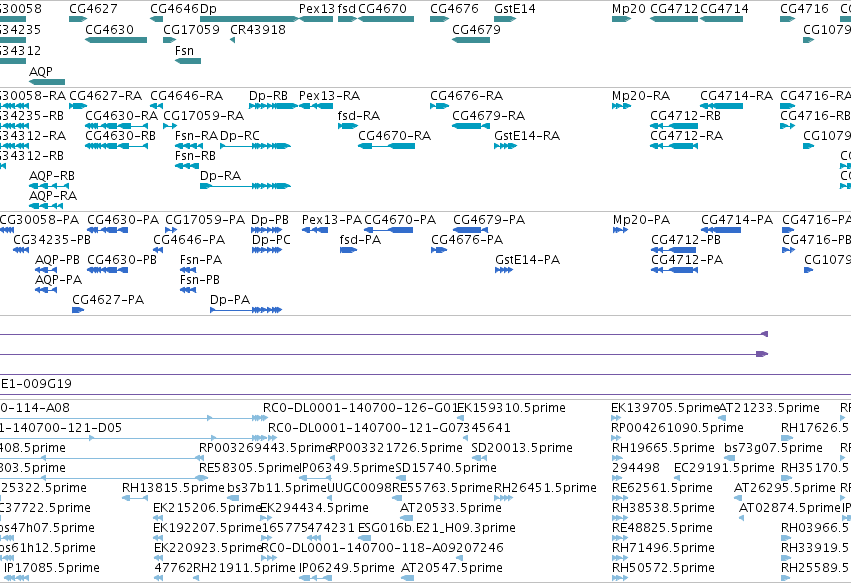851x583 pixels.
Task: Click the Fsn gene label
Action: tap(184, 50)
